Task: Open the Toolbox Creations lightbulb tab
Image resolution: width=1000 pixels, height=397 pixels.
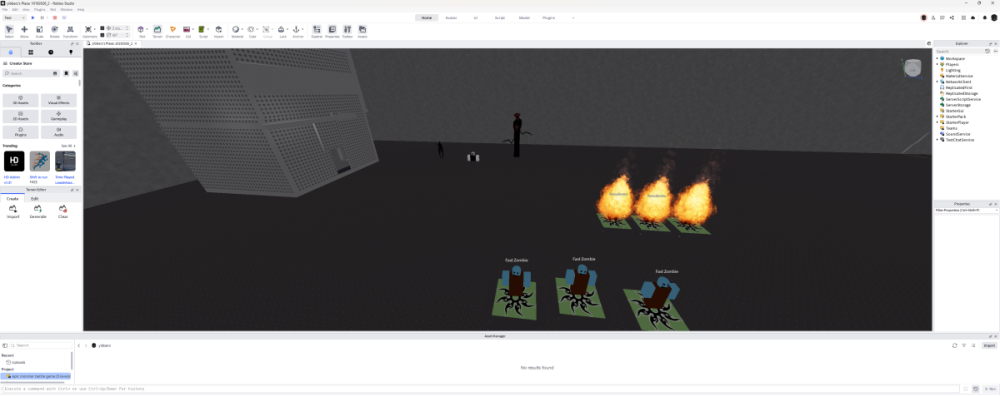Action: pyautogui.click(x=71, y=52)
